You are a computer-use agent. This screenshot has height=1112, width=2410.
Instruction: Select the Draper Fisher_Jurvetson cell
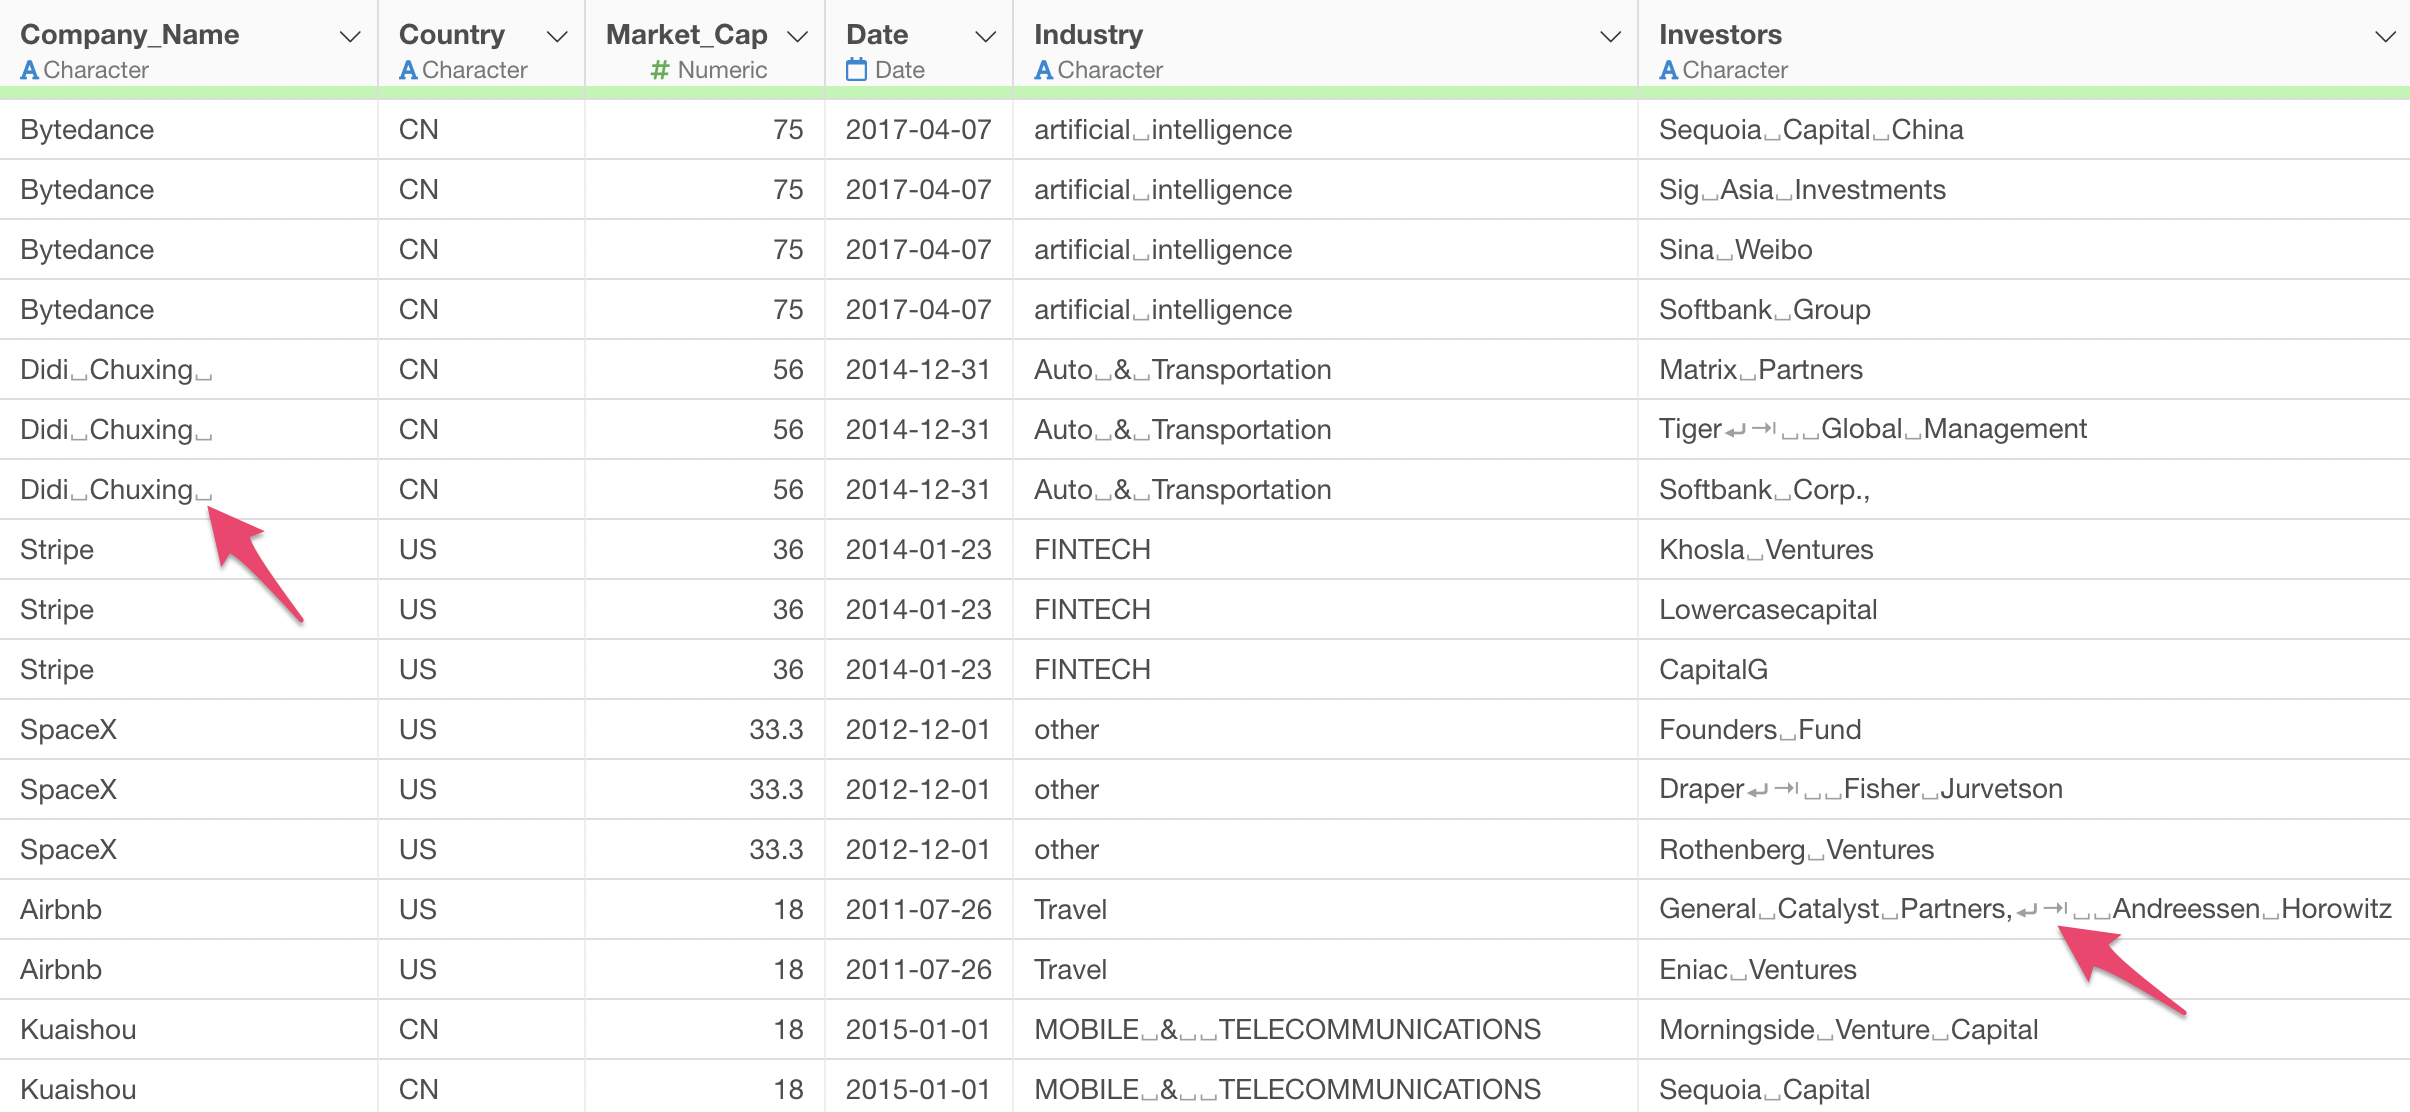2024,790
